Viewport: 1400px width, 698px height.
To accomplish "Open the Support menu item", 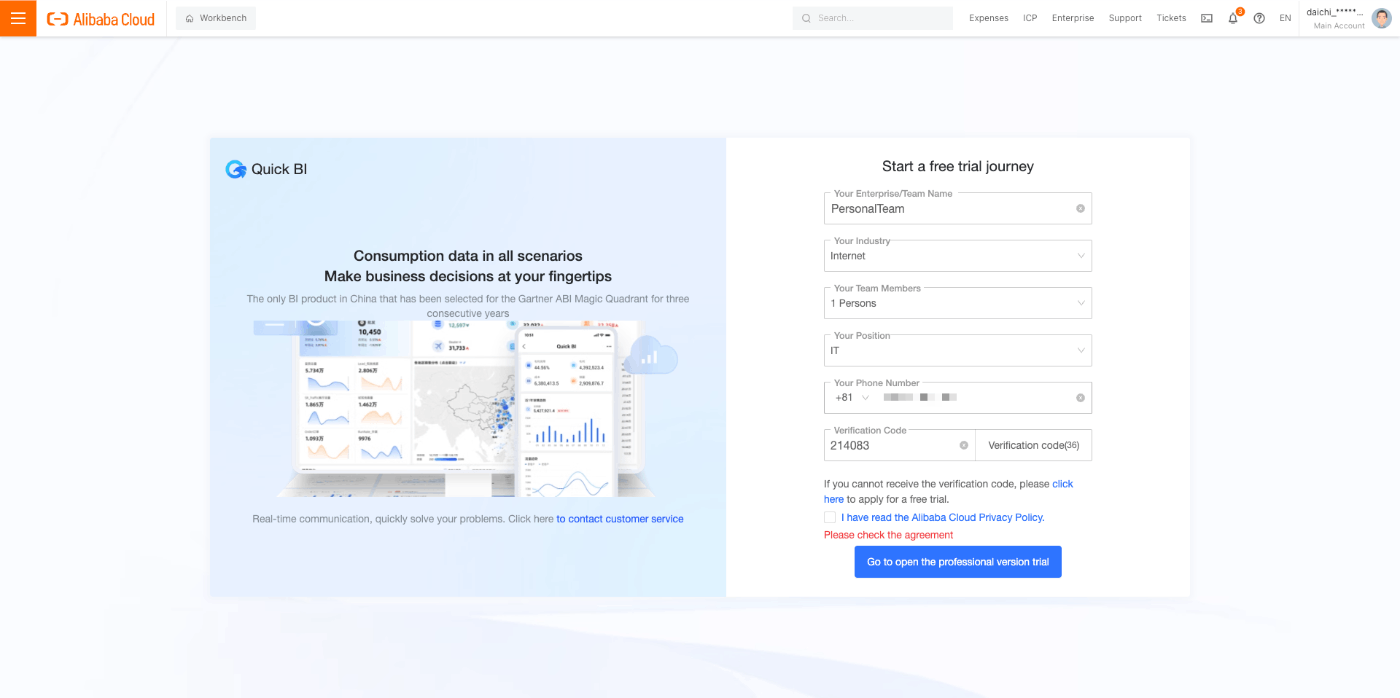I will pos(1125,18).
